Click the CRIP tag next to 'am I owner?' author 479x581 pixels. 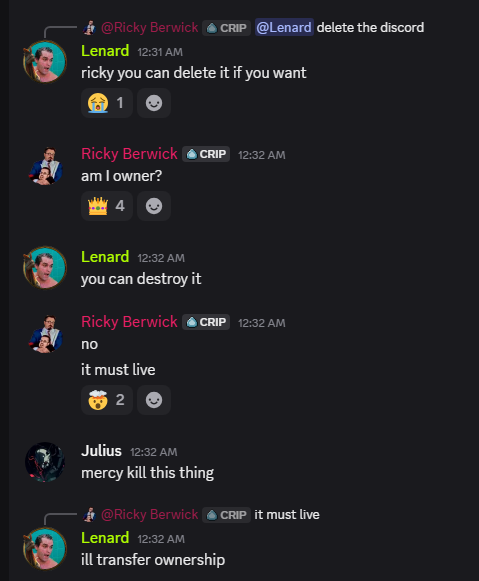pyautogui.click(x=206, y=154)
